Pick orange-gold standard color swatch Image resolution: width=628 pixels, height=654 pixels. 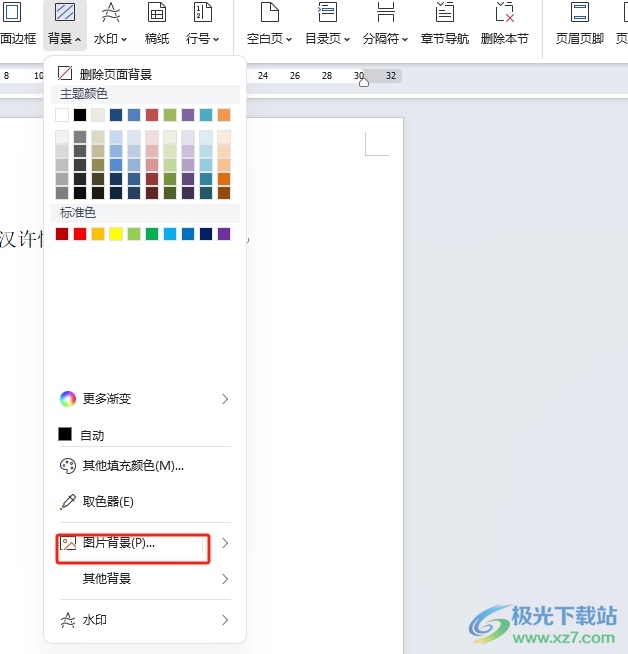pos(98,234)
